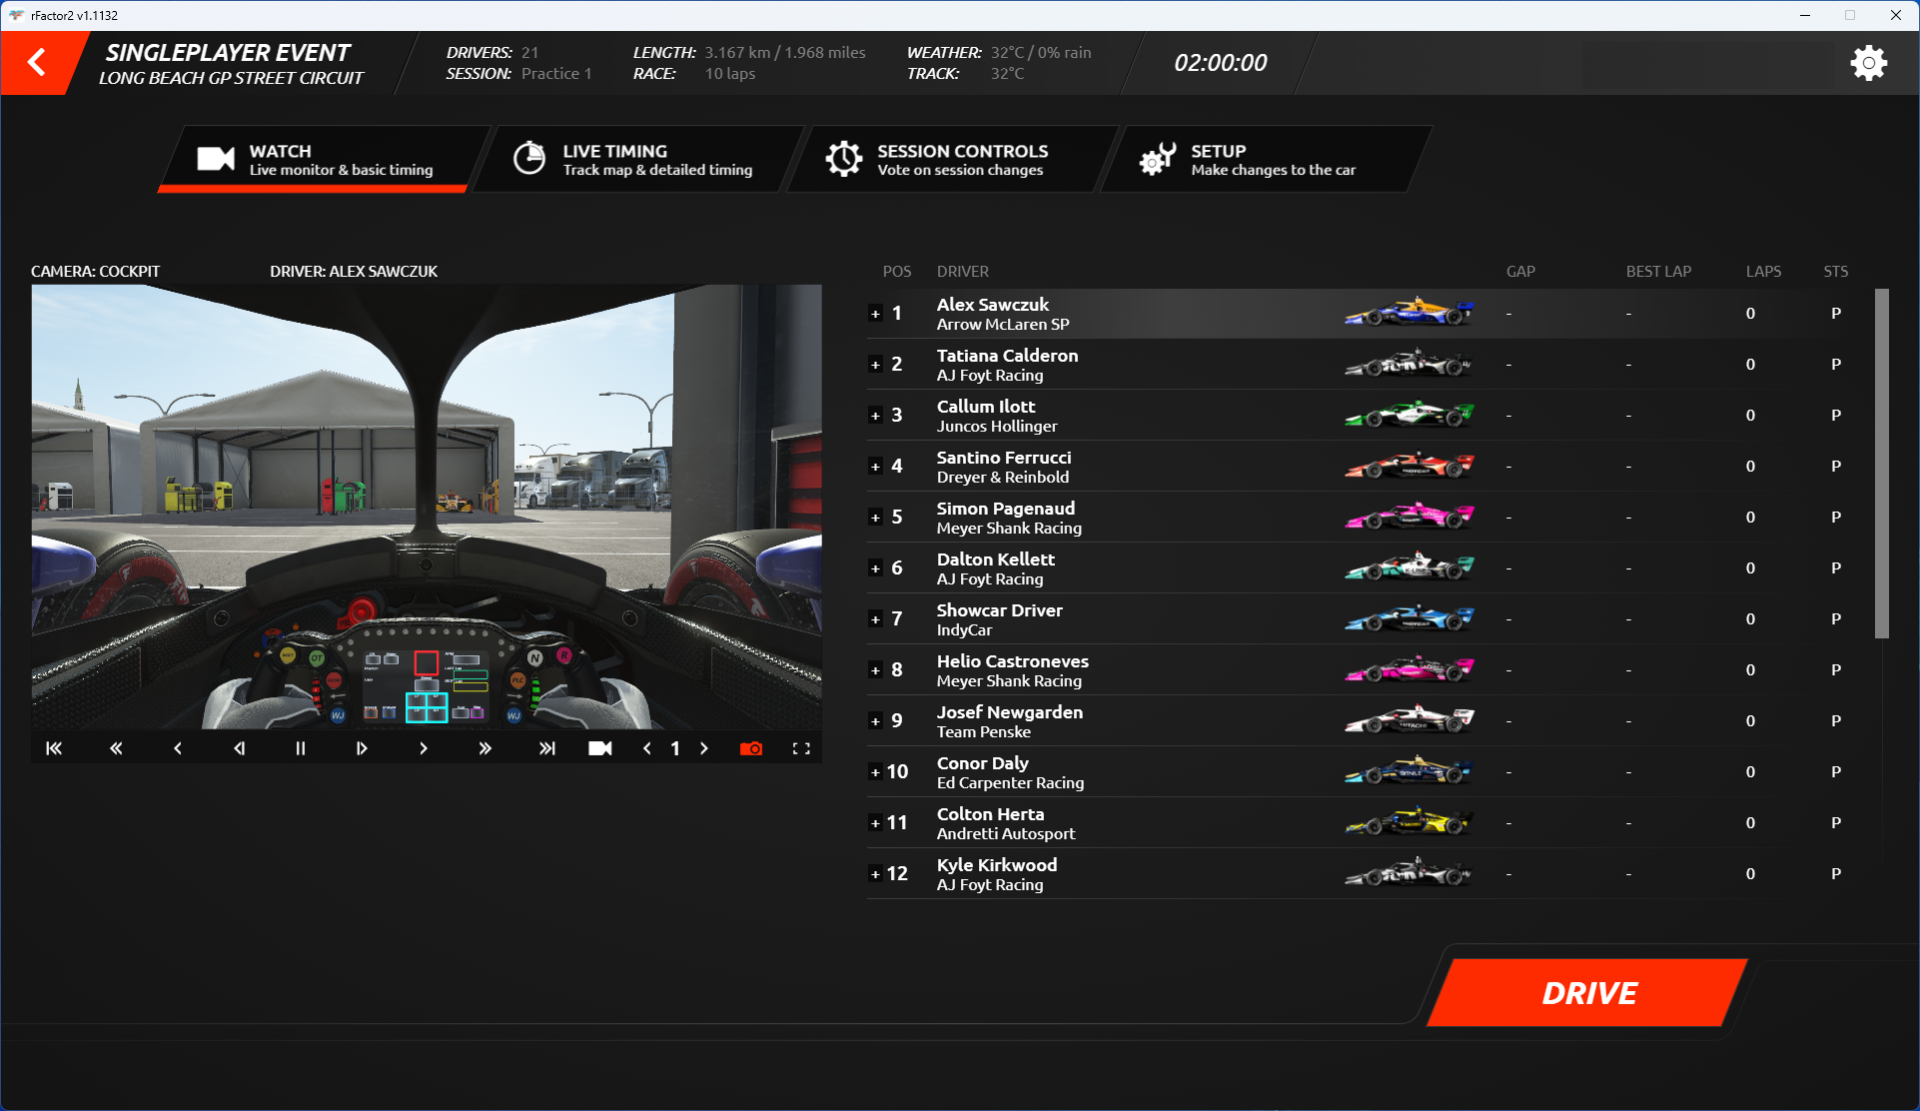Click the cockpit camera preview

click(426, 508)
